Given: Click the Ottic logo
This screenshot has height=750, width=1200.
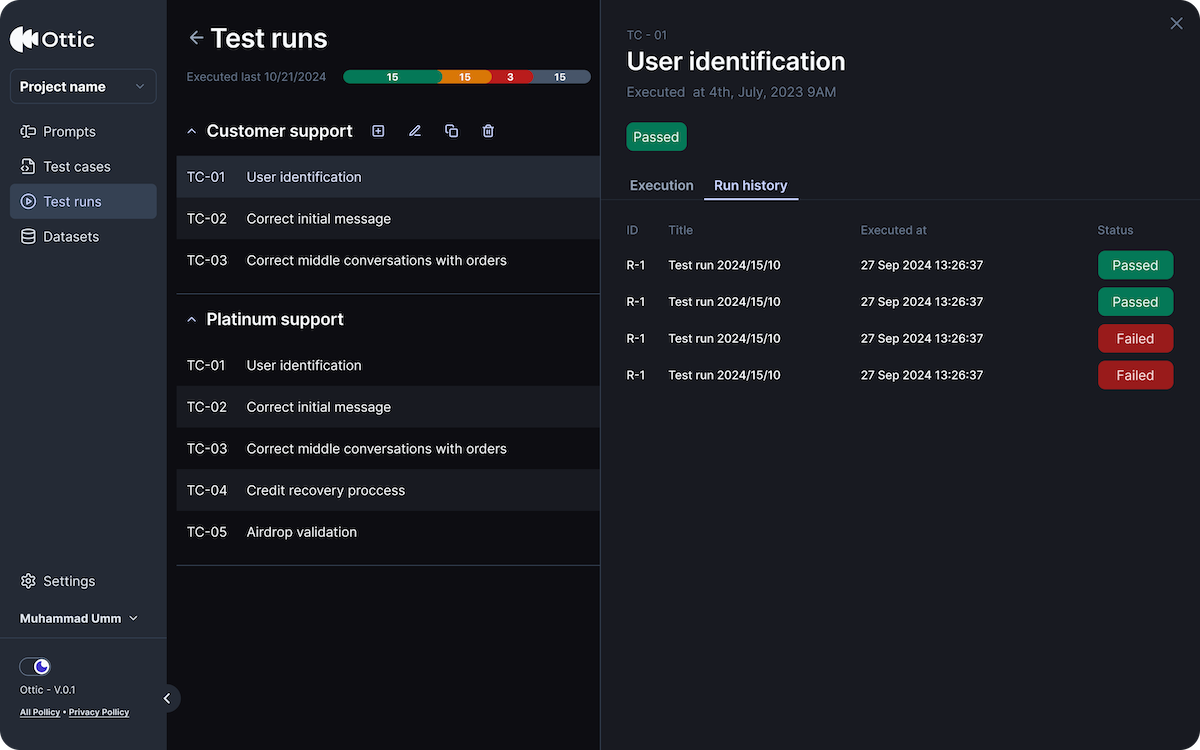Looking at the screenshot, I should tap(52, 40).
